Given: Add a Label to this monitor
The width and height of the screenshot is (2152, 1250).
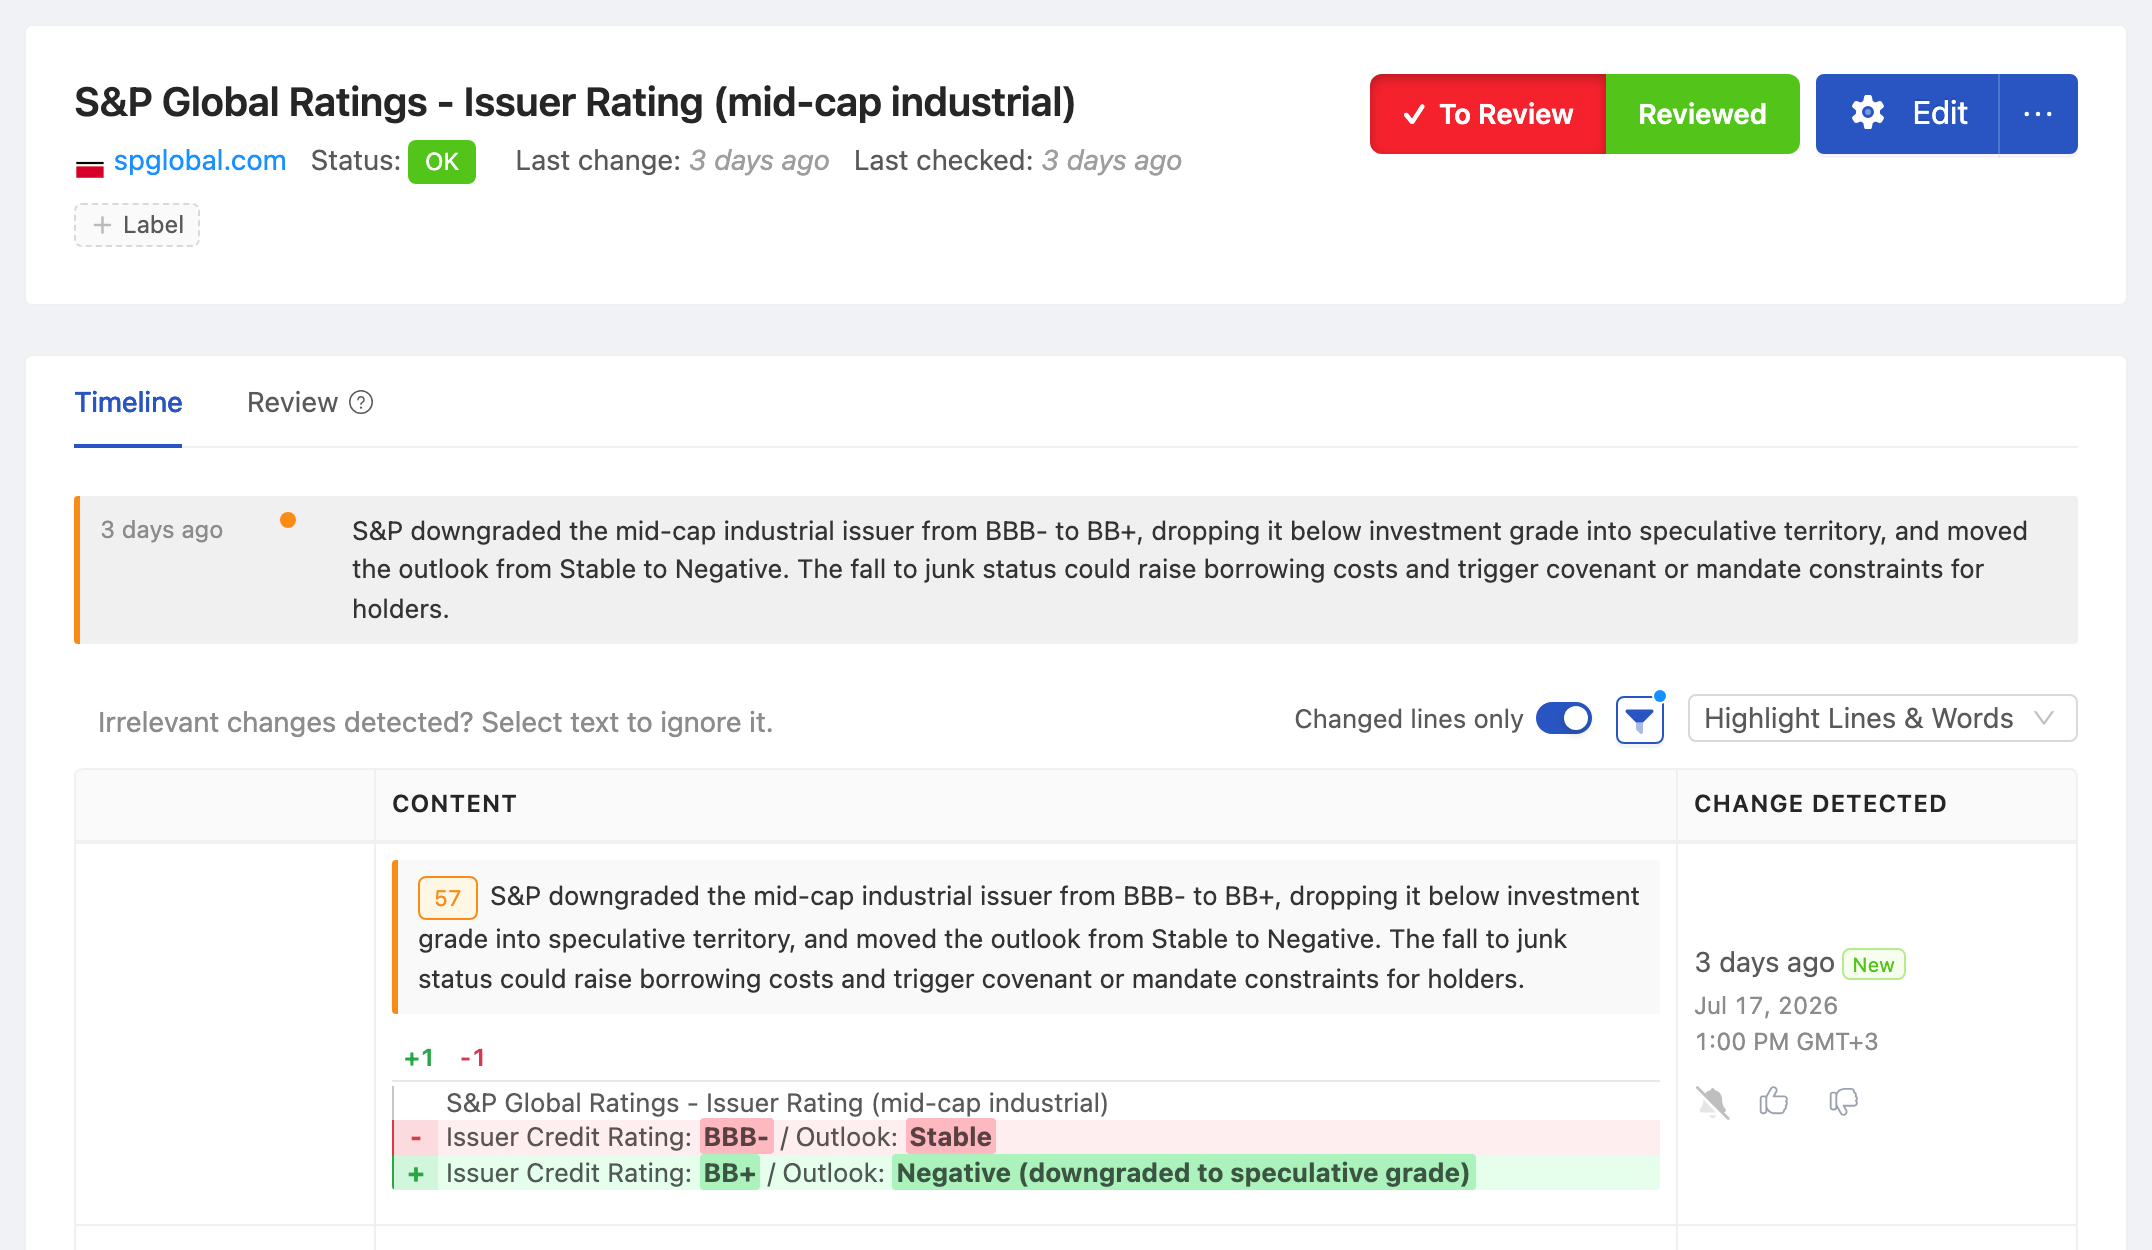Looking at the screenshot, I should pyautogui.click(x=137, y=225).
